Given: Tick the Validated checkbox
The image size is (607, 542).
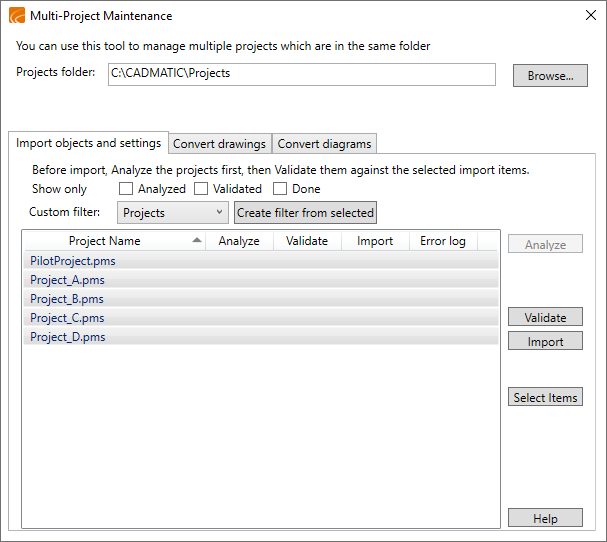Looking at the screenshot, I should pos(201,189).
